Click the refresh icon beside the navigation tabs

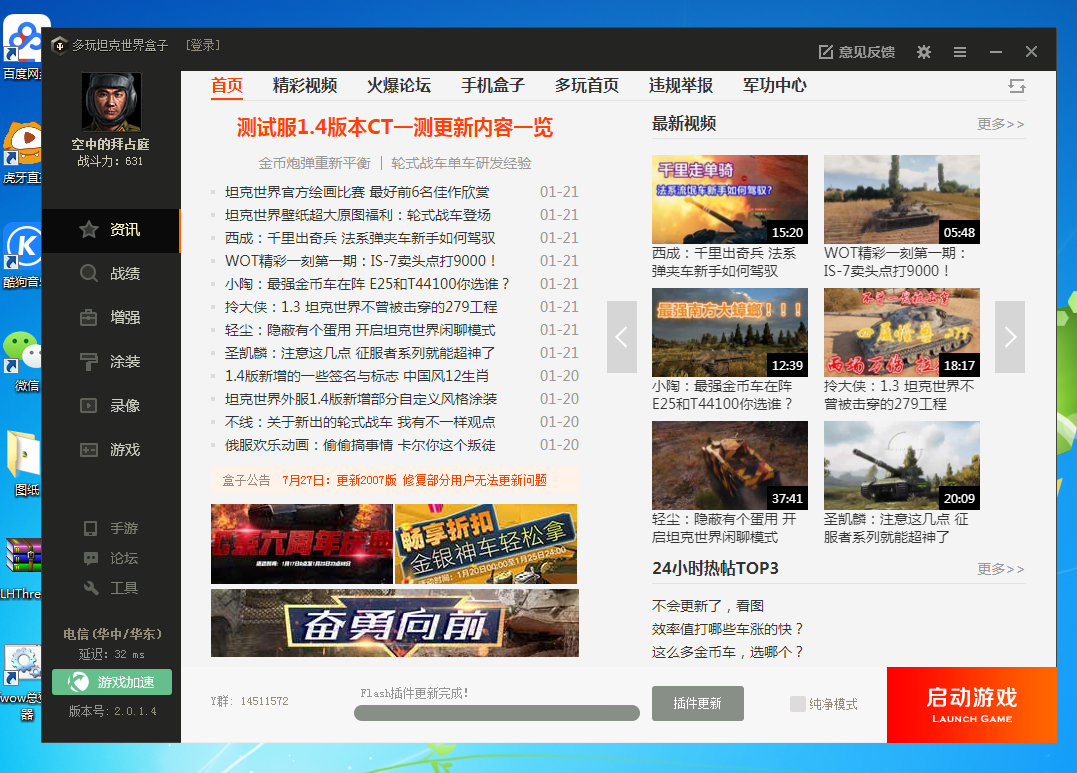(1017, 86)
